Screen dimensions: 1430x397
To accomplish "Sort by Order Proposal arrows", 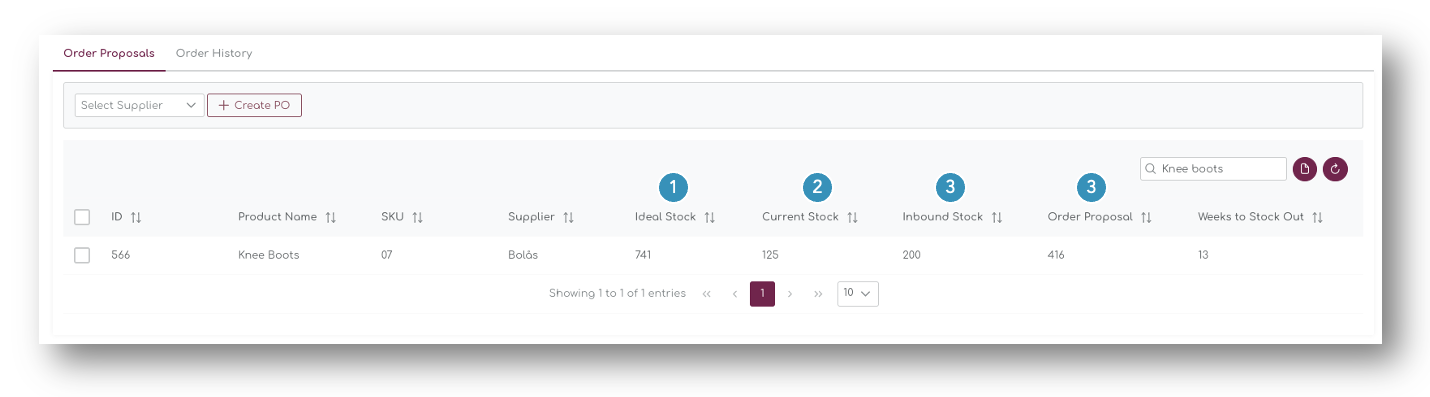I will 1147,217.
